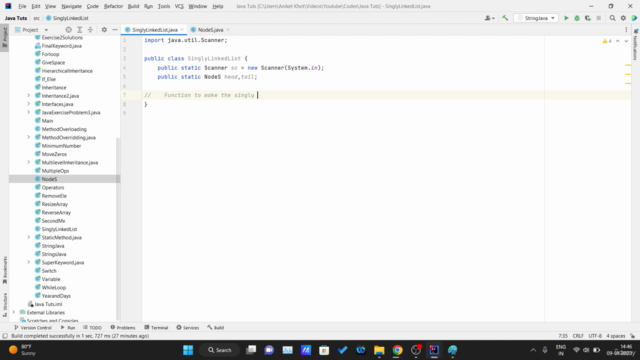Open the Windows Start menu
The width and height of the screenshot is (640, 360).
pos(188,350)
